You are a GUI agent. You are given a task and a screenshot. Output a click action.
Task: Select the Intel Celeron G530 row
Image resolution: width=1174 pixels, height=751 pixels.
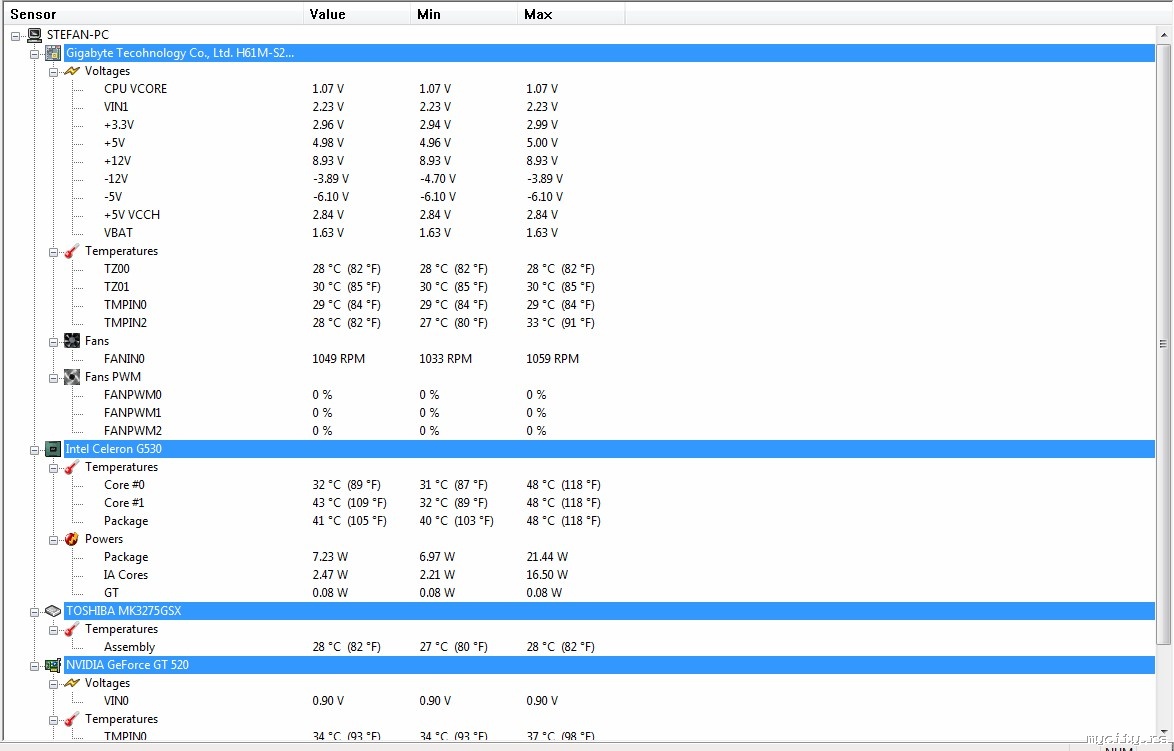[x=609, y=449]
